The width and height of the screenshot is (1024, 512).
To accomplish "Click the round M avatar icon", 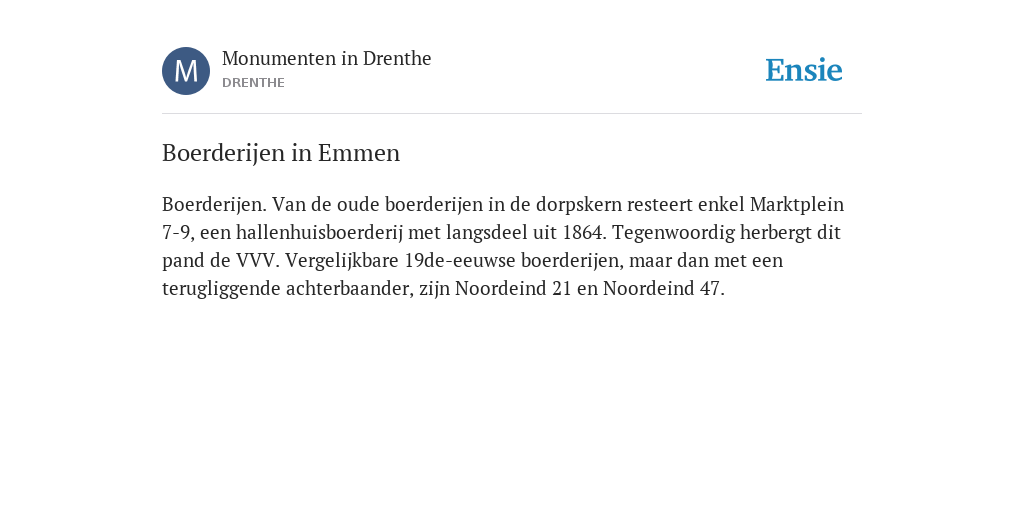I will [x=186, y=71].
